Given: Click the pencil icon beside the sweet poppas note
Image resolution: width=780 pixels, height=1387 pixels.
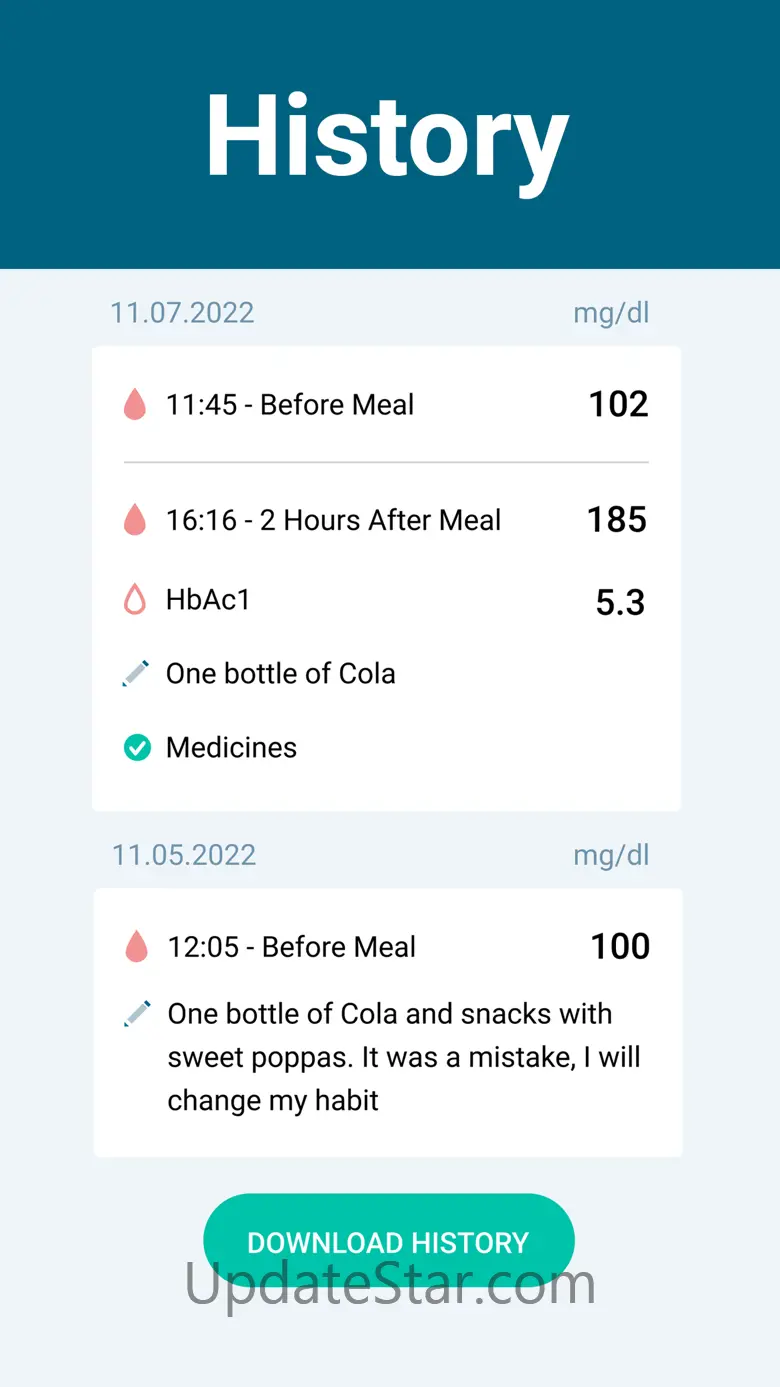Looking at the screenshot, I should 138,1014.
